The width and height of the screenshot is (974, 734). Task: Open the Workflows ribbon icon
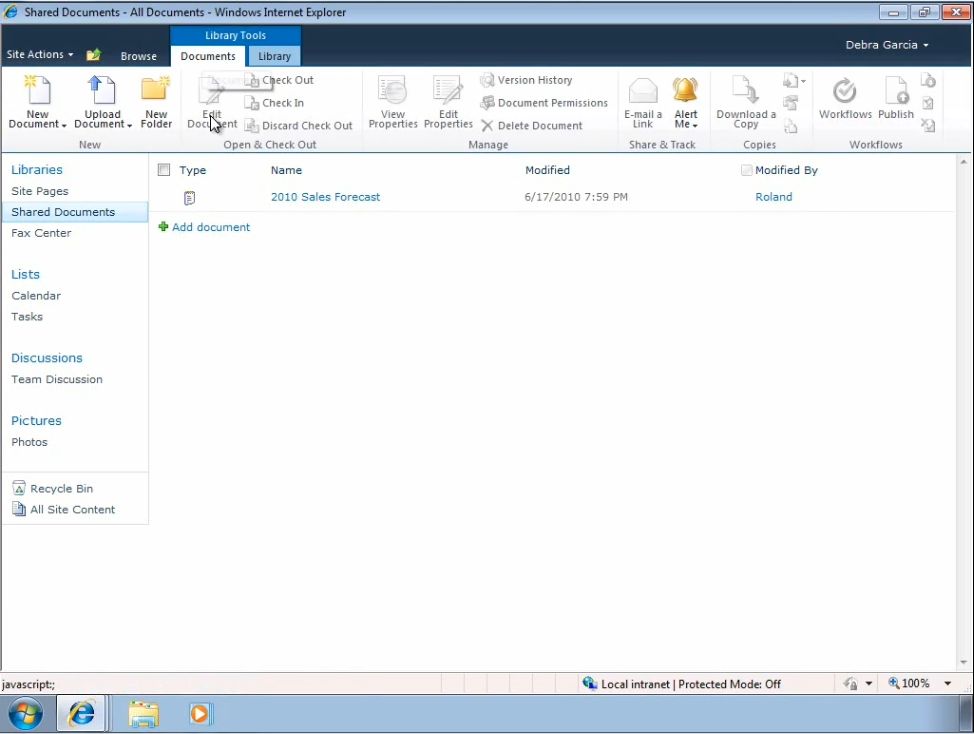pyautogui.click(x=845, y=92)
